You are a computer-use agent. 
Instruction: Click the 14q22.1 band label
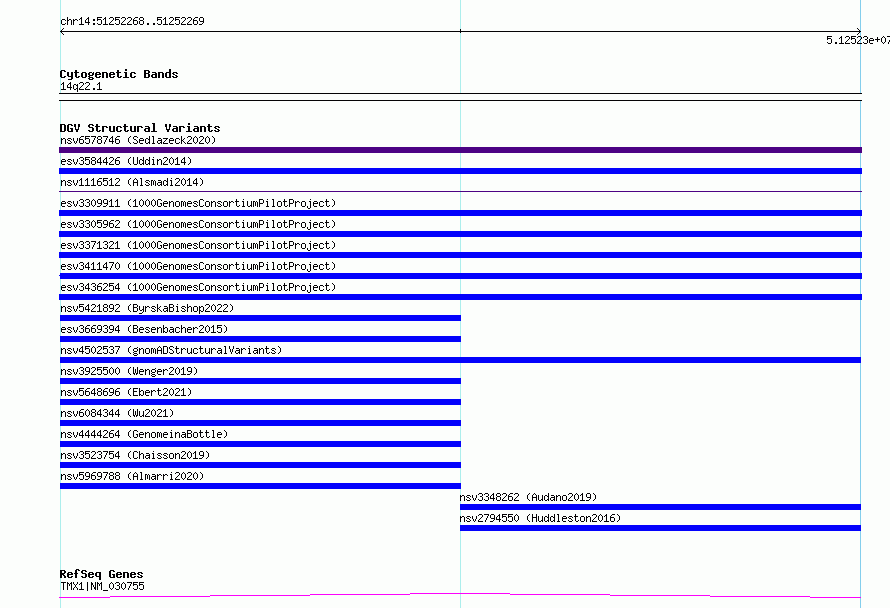coord(81,86)
